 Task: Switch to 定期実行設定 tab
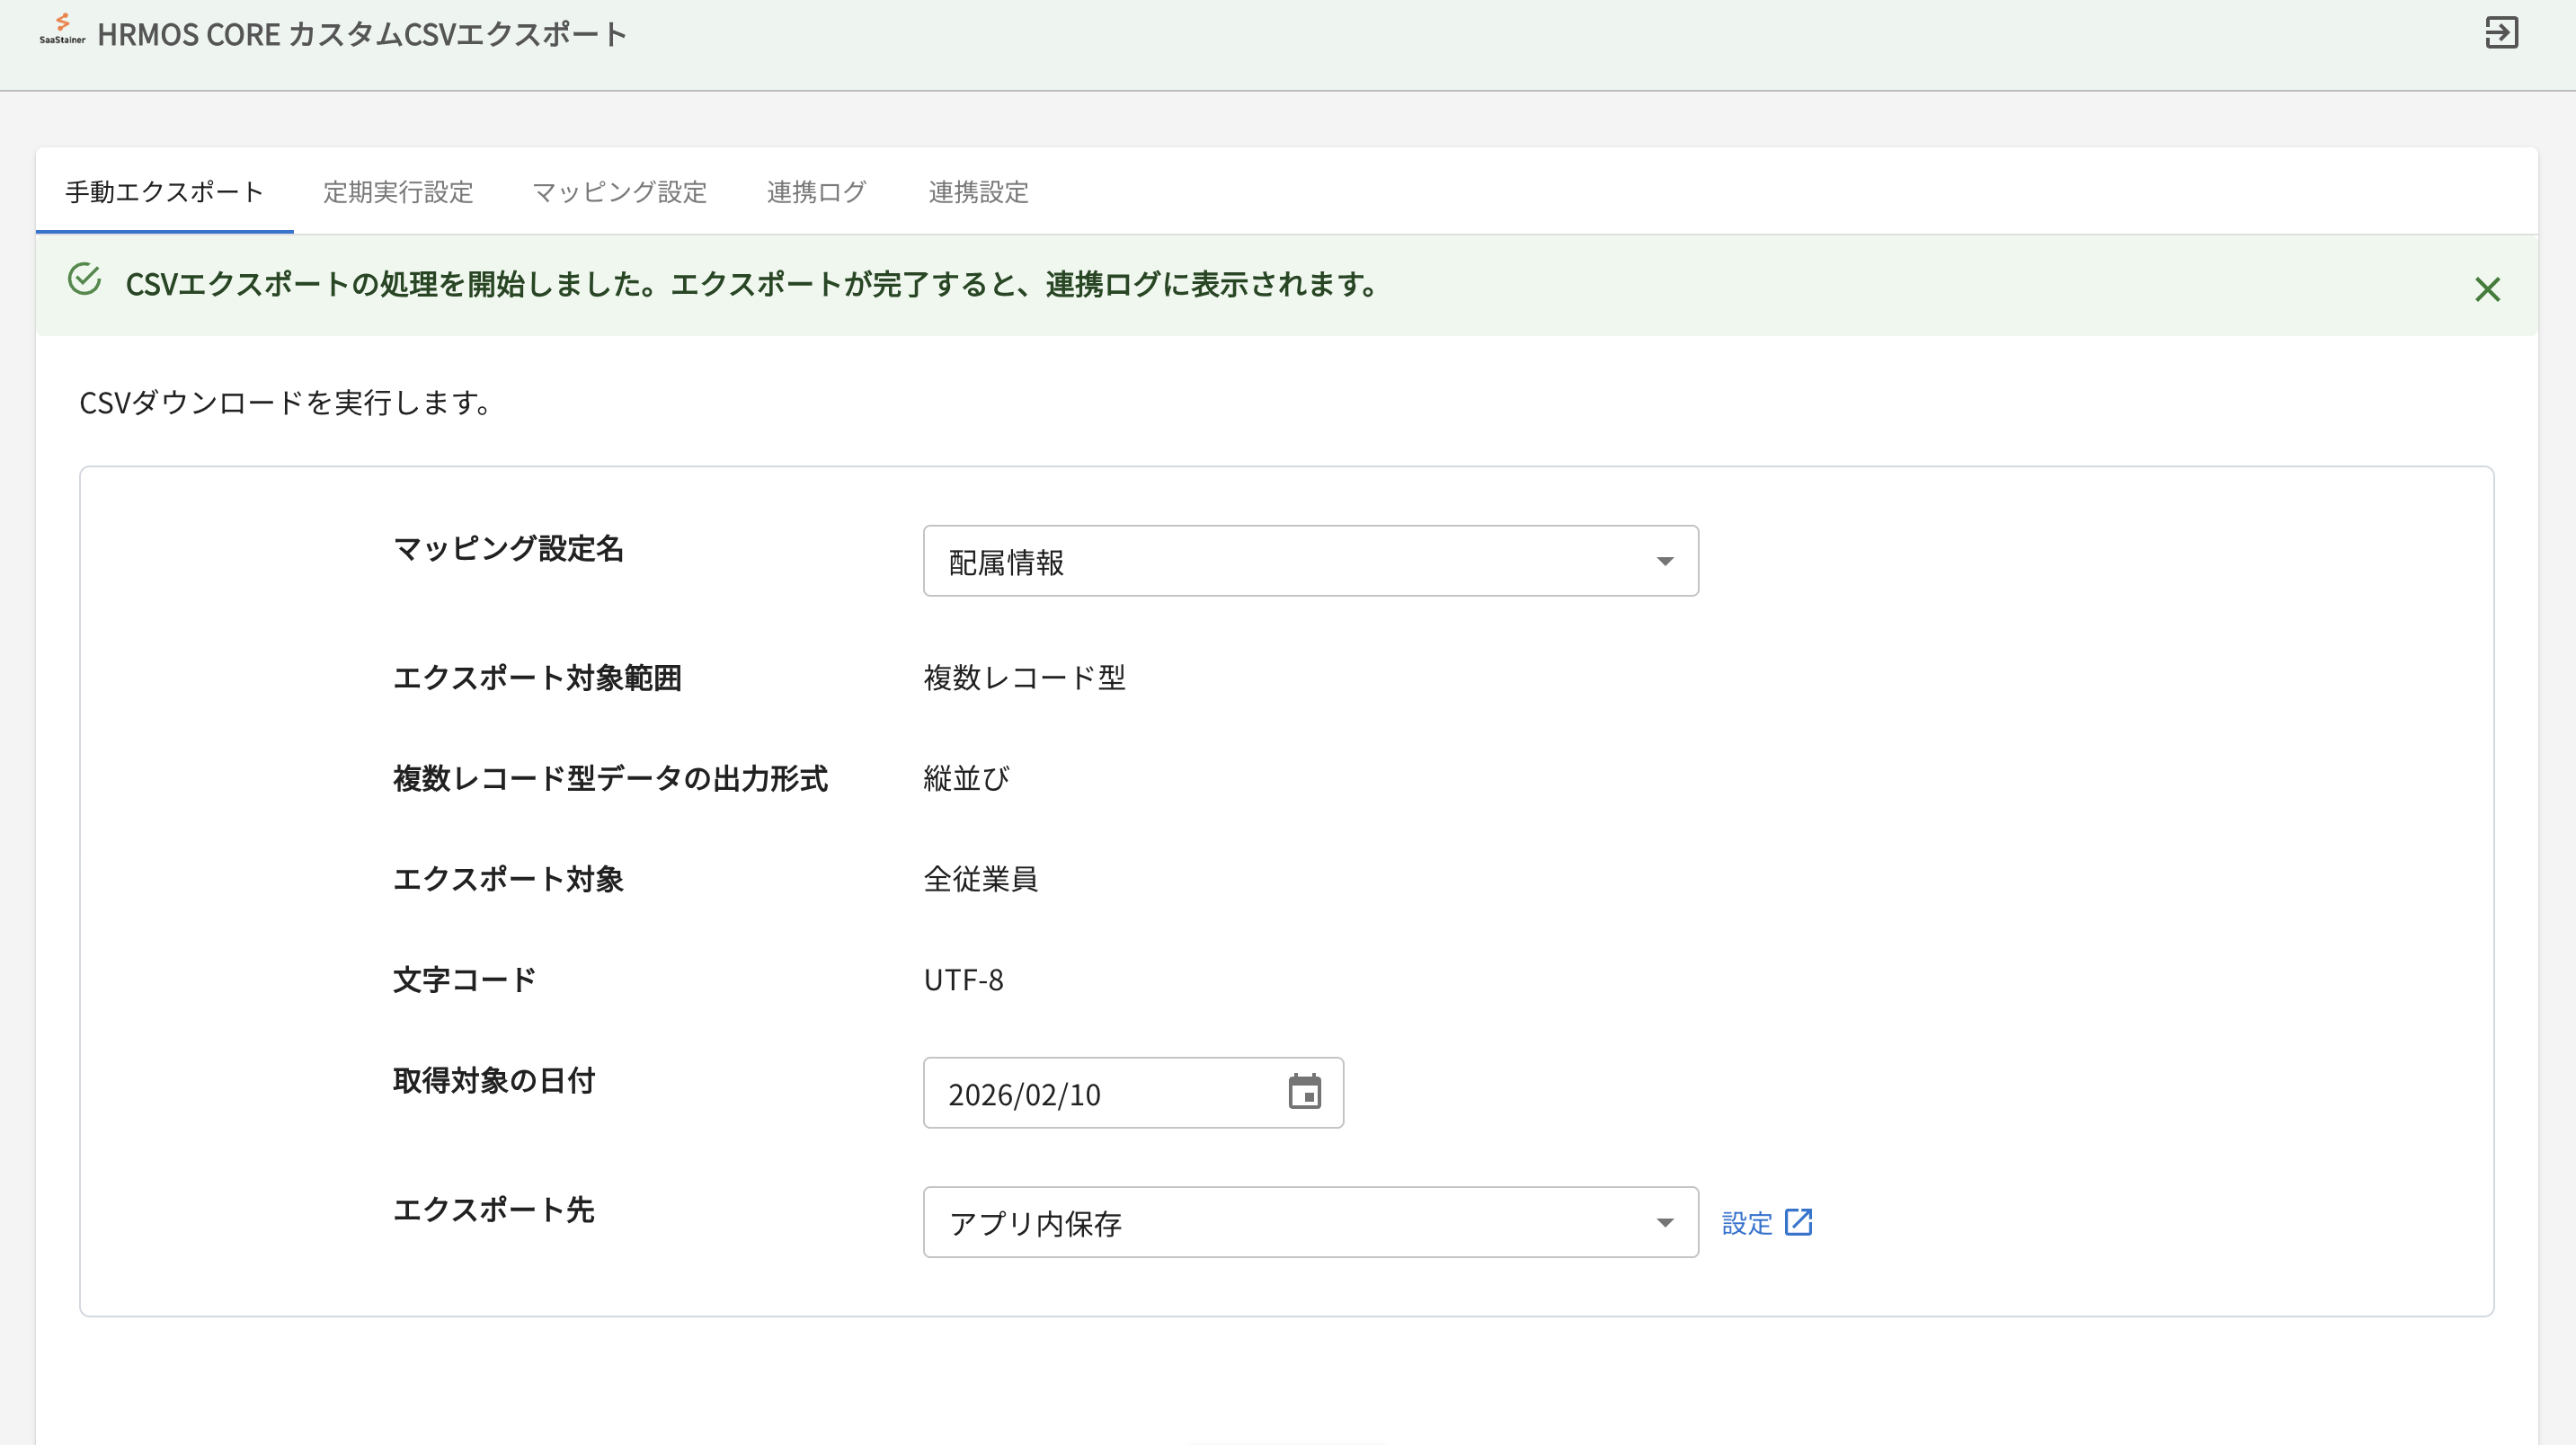coord(397,191)
